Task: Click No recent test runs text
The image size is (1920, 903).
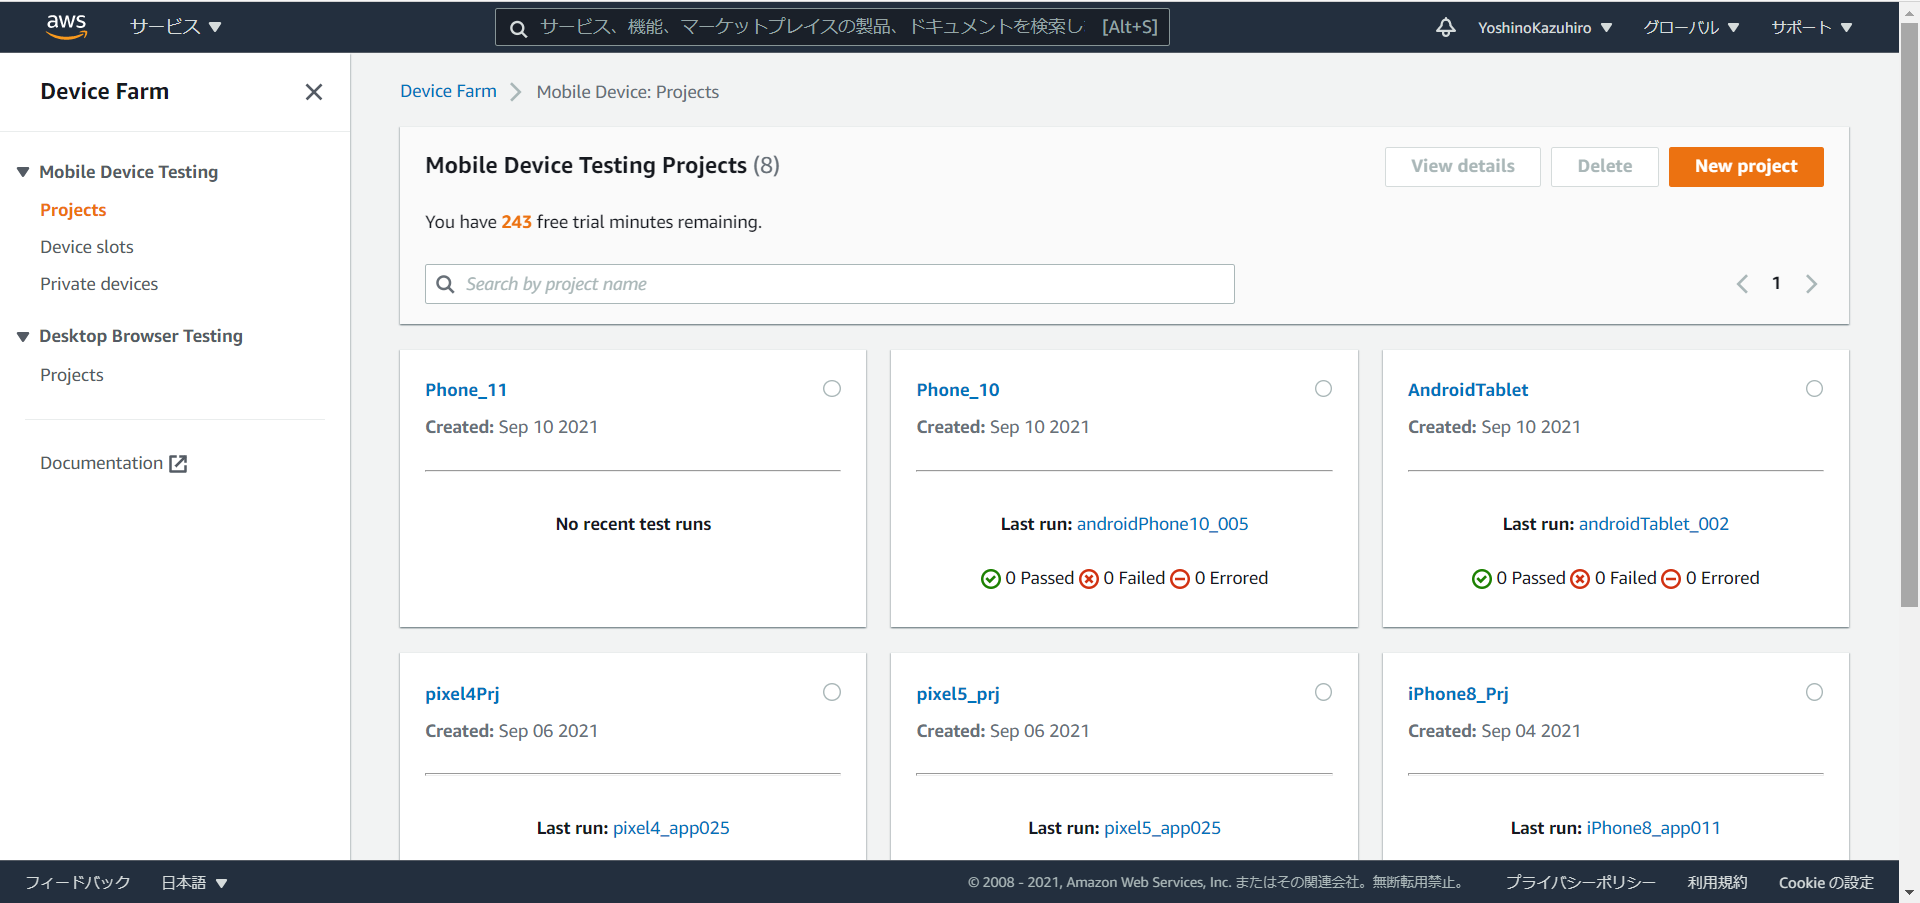Action: click(633, 524)
